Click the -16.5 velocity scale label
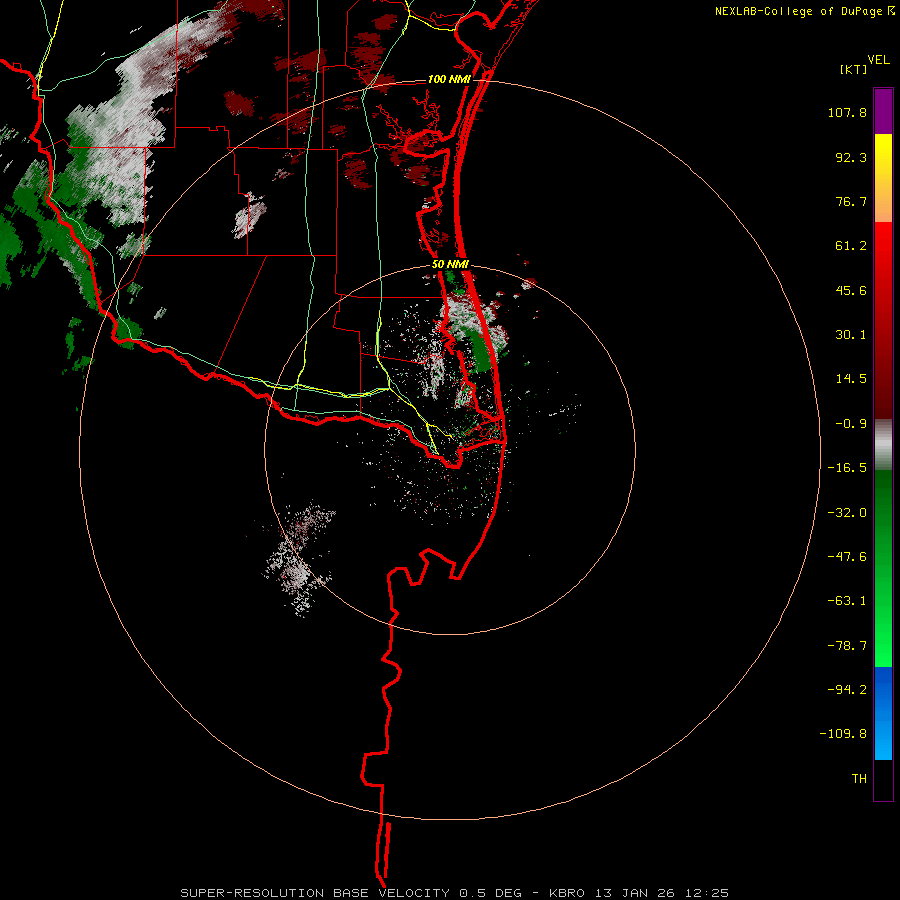Viewport: 900px width, 900px height. click(x=847, y=468)
